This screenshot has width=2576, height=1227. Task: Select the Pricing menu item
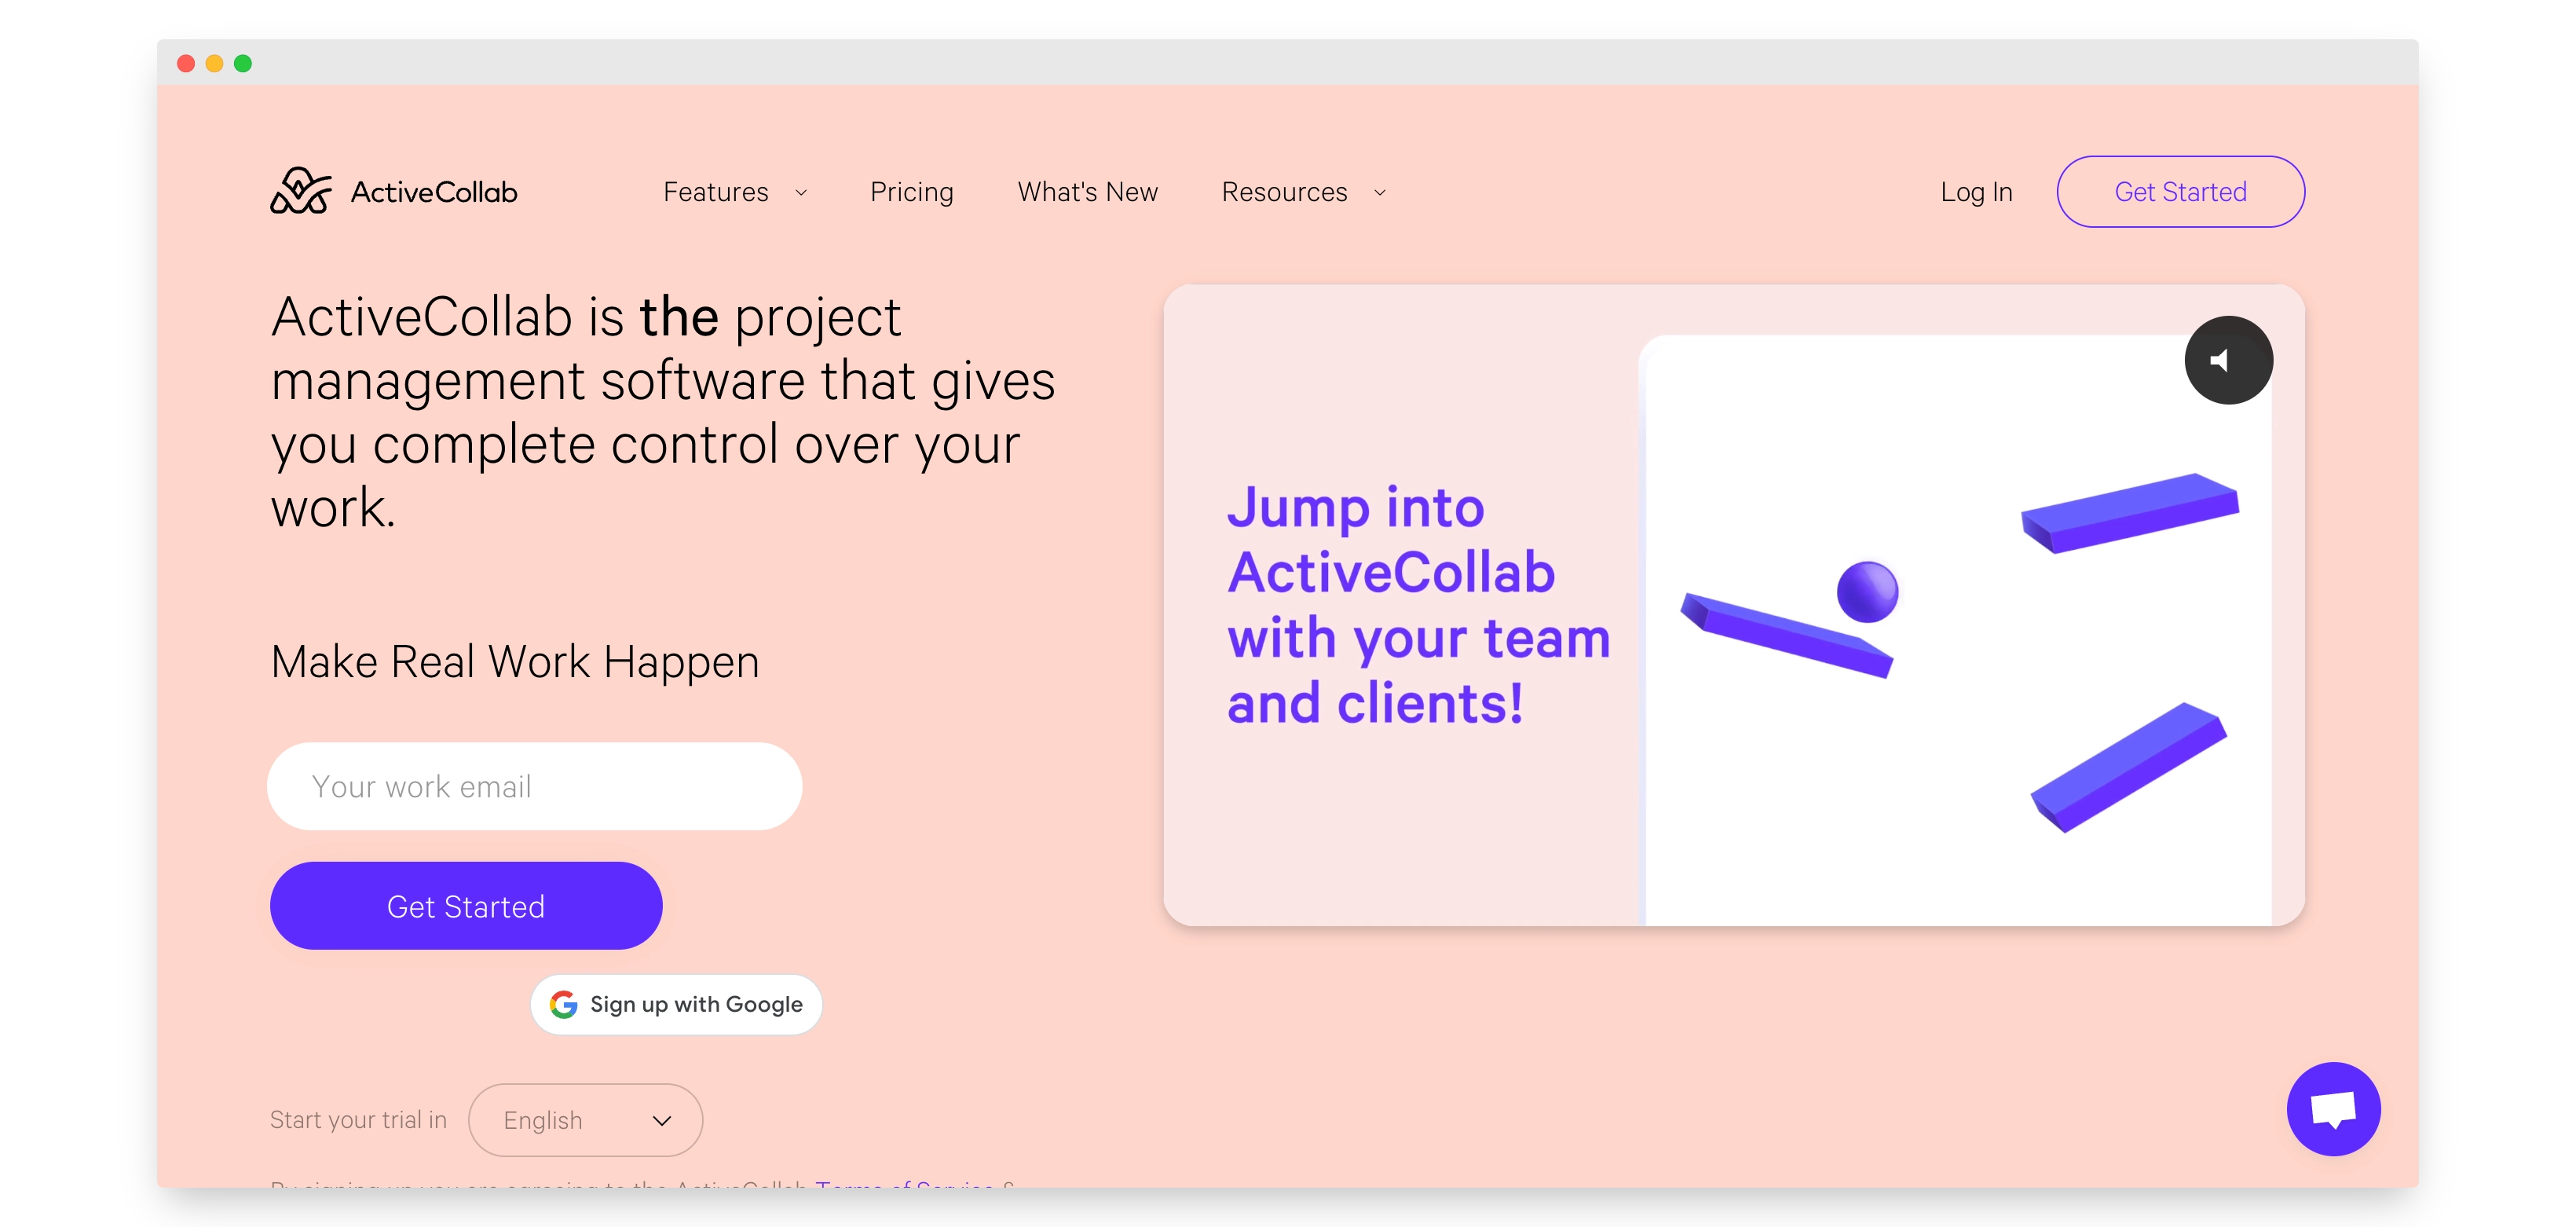911,191
